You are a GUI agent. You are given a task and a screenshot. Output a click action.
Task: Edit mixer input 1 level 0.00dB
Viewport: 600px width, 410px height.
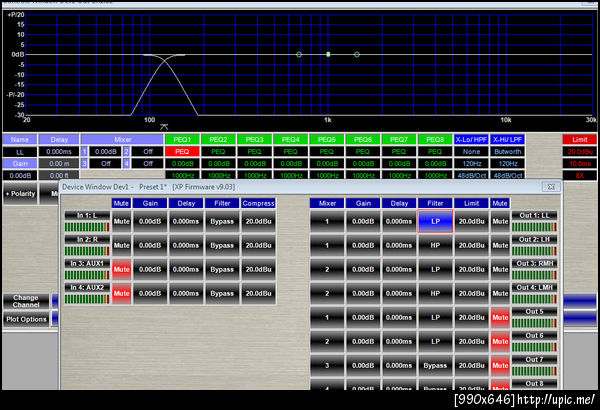coord(105,152)
